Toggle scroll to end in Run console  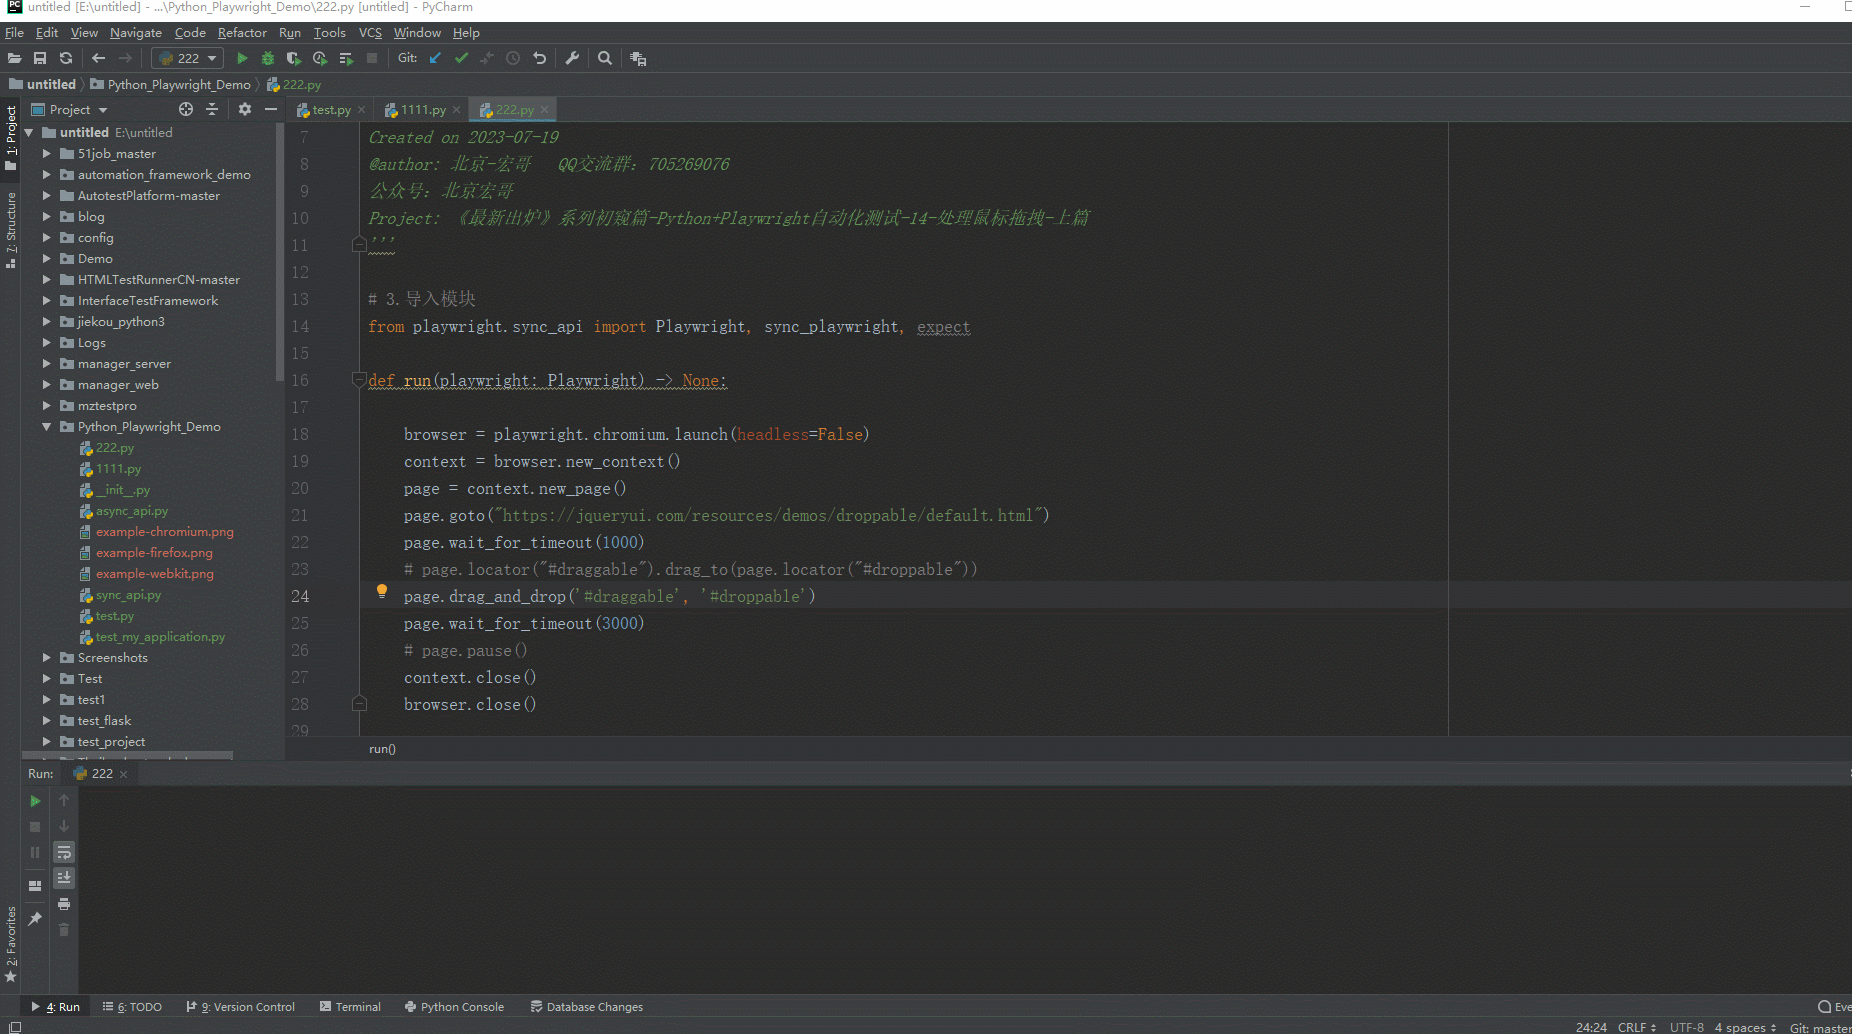(x=64, y=878)
